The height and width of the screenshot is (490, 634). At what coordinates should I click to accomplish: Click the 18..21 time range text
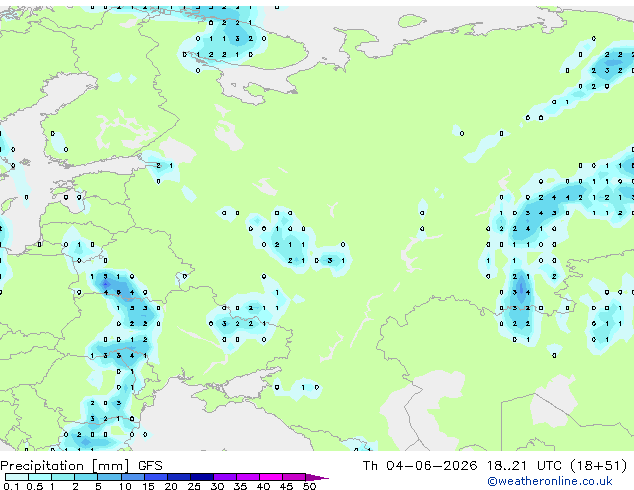(507, 466)
